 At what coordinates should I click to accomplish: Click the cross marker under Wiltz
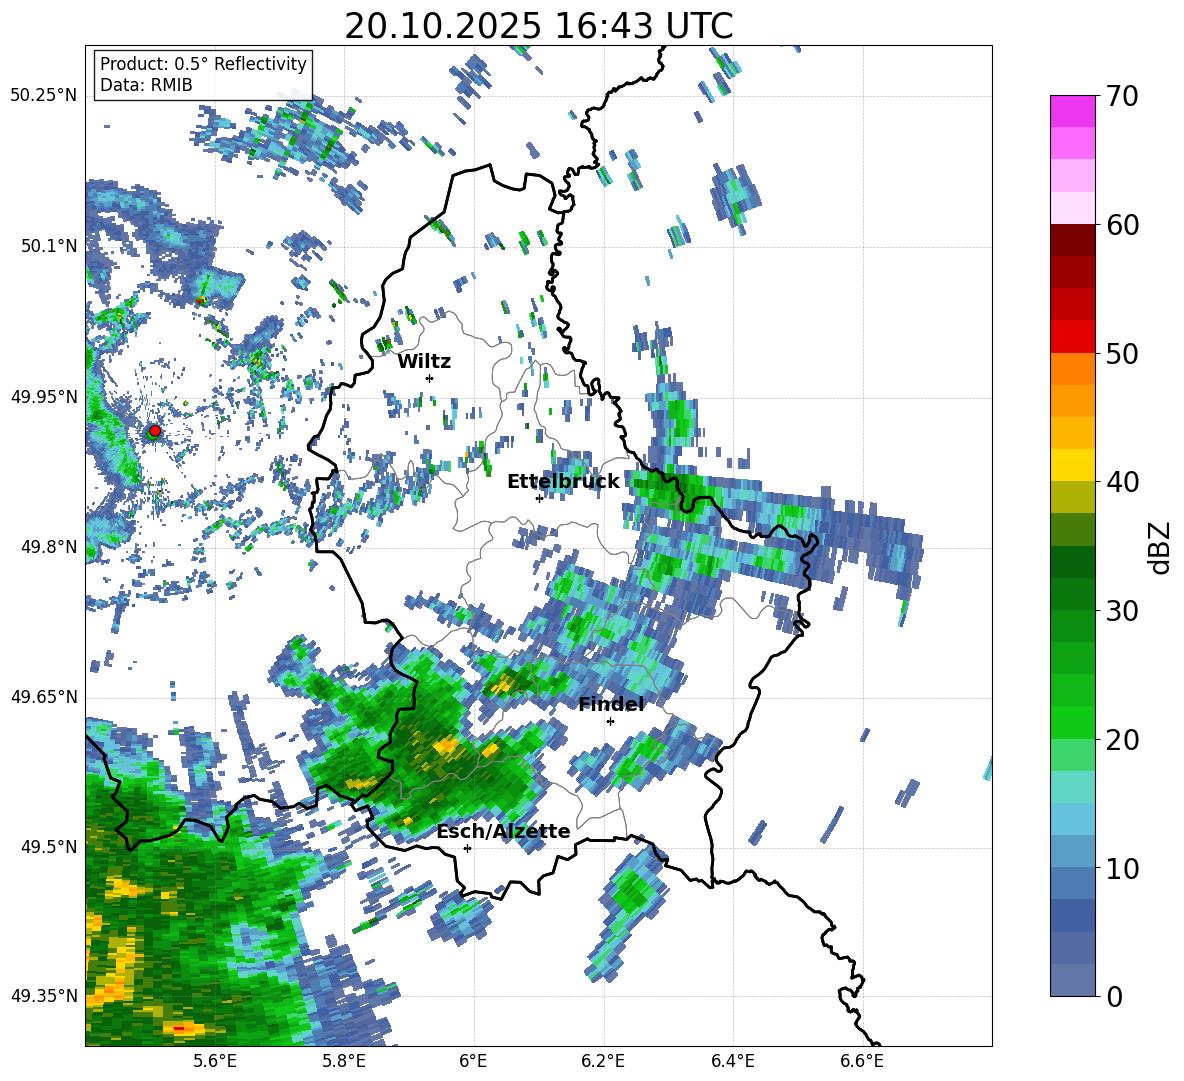[430, 378]
